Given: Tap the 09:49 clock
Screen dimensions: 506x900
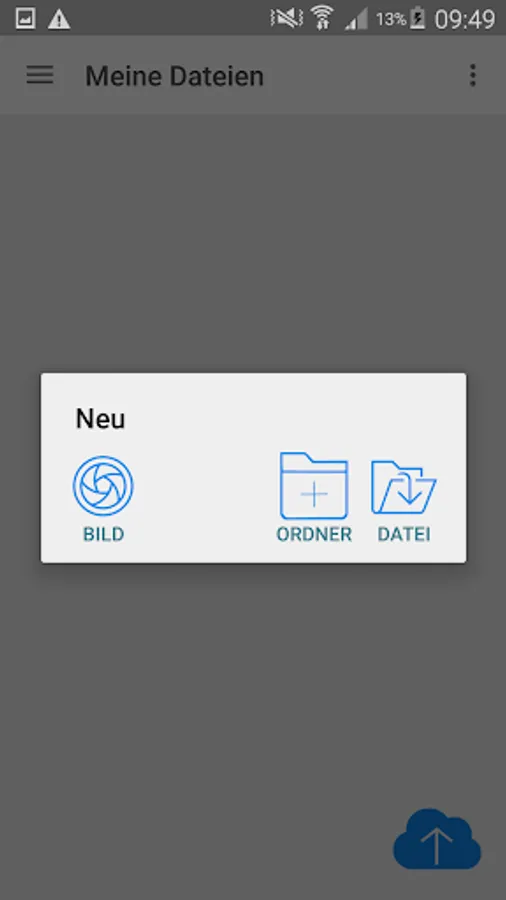Looking at the screenshot, I should click(465, 20).
